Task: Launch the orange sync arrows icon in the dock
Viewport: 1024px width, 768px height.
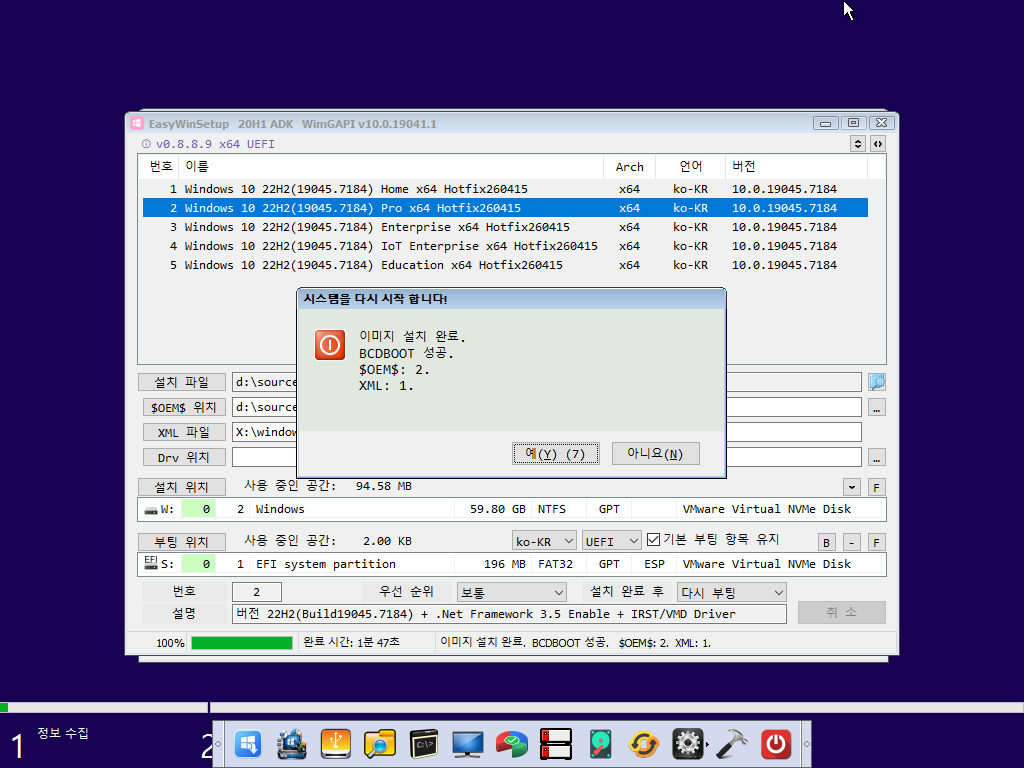Action: click(644, 744)
